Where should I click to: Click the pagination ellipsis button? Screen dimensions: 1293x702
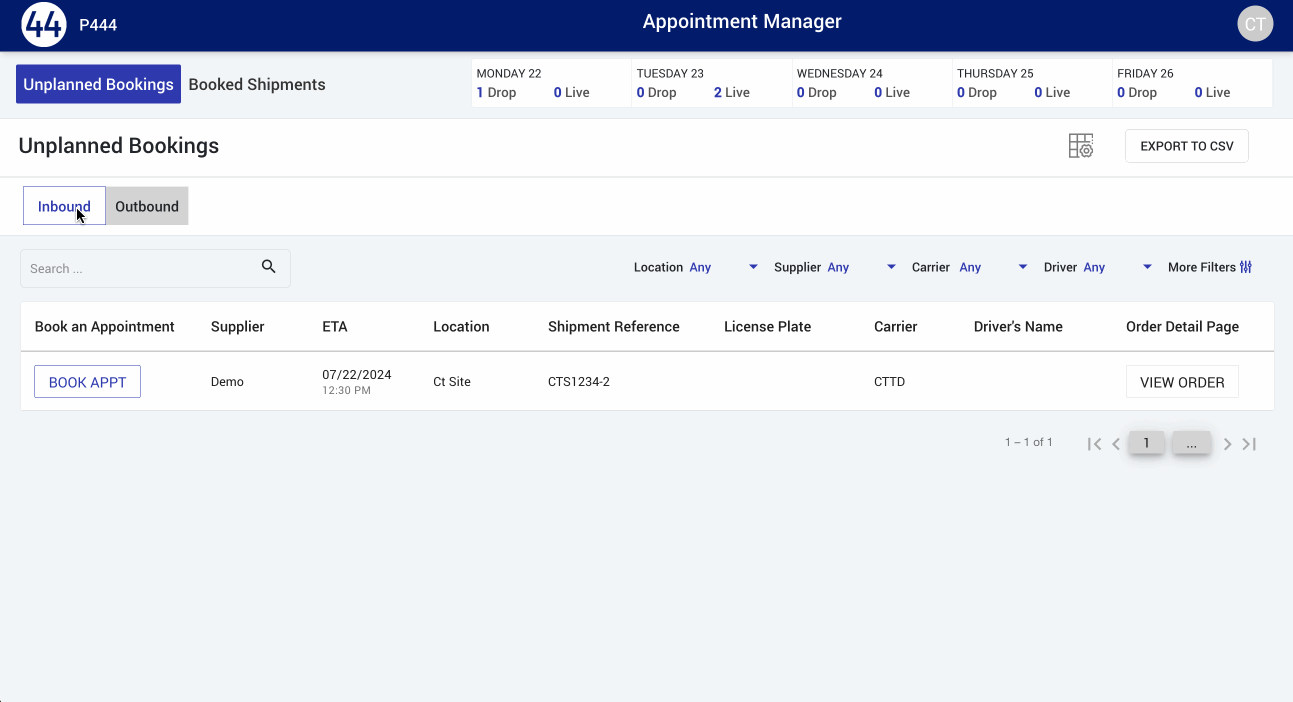click(1191, 442)
